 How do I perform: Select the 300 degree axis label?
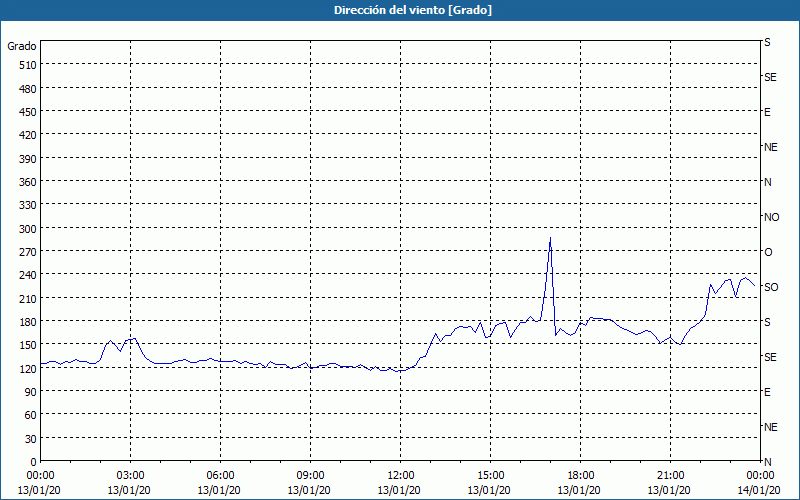tap(28, 229)
